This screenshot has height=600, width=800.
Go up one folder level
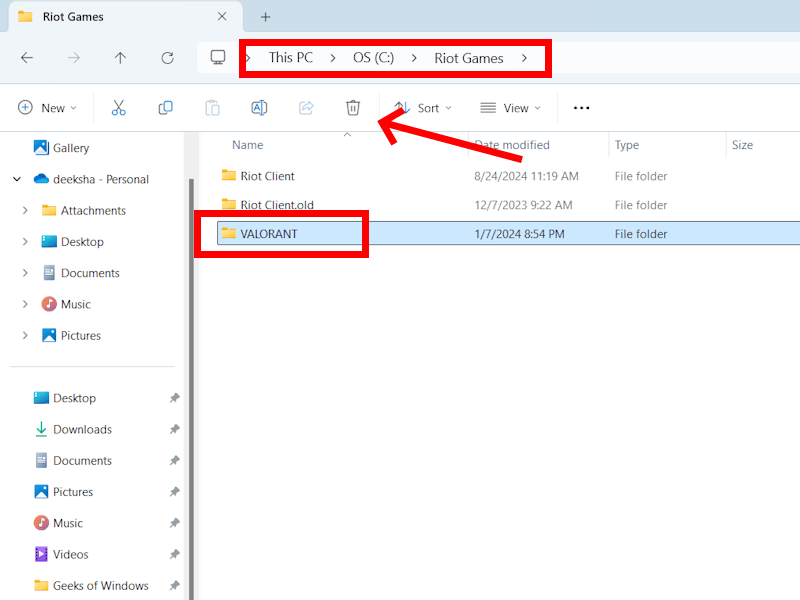120,57
